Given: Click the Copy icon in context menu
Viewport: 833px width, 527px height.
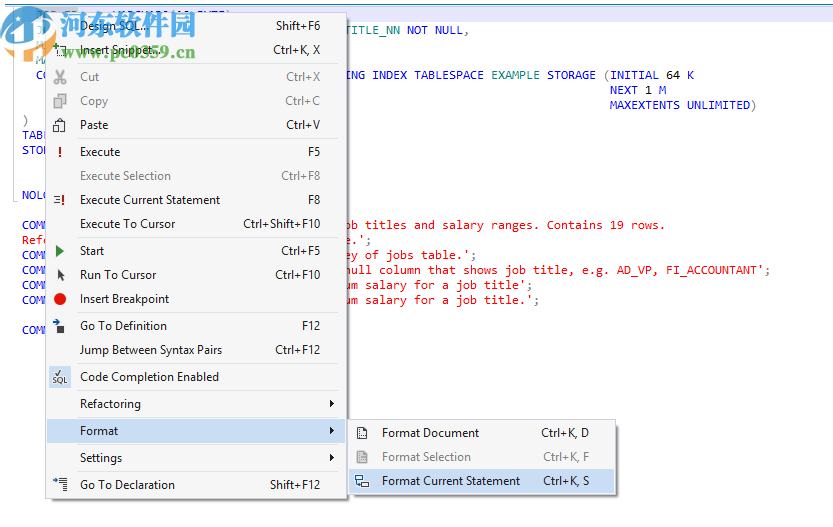Looking at the screenshot, I should tap(60, 101).
